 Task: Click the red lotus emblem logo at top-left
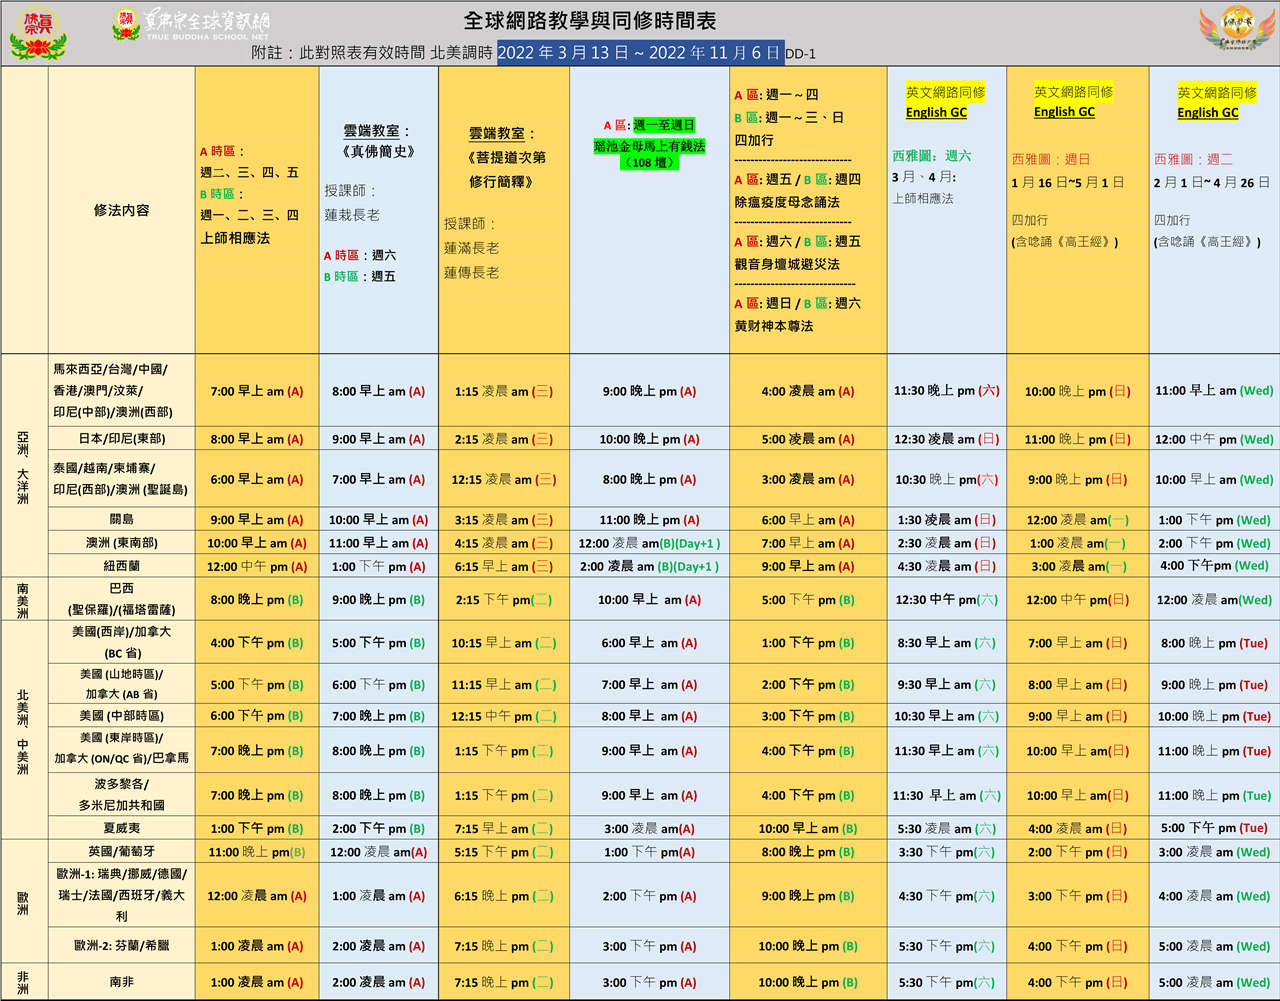(x=37, y=33)
